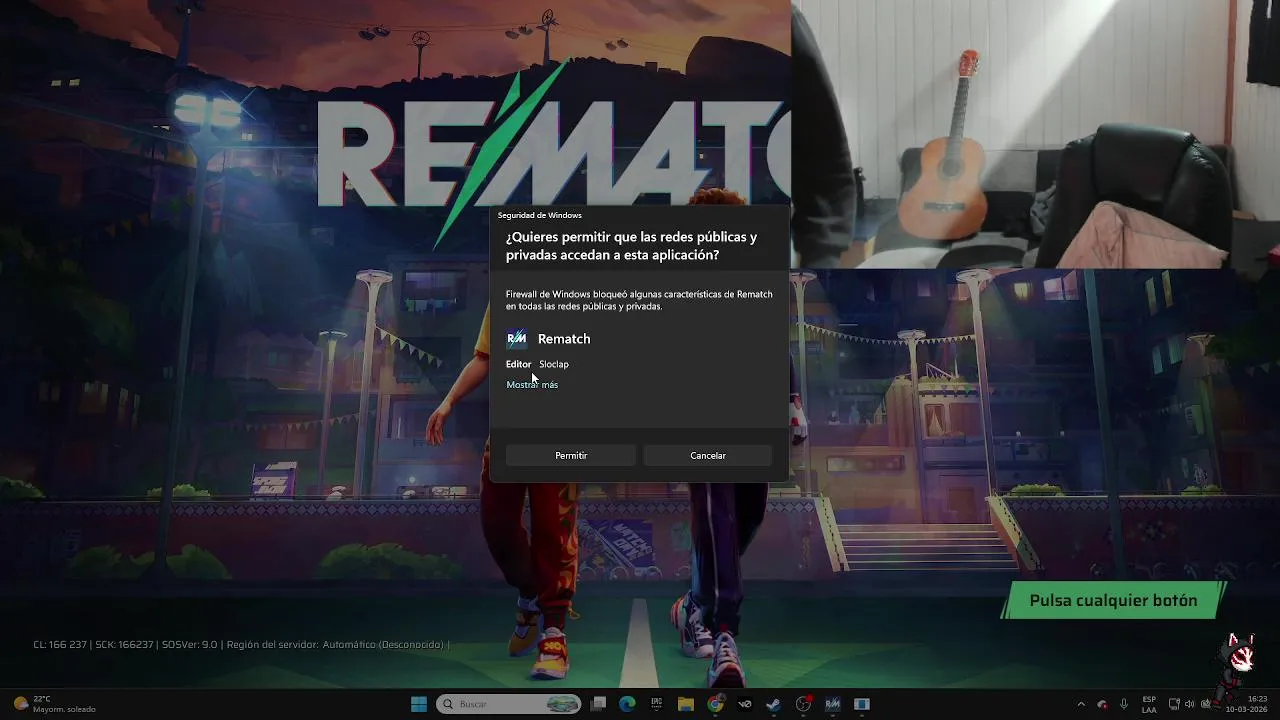Open microphone status in system tray
Screen dimensions: 1280x720
pyautogui.click(x=1124, y=704)
